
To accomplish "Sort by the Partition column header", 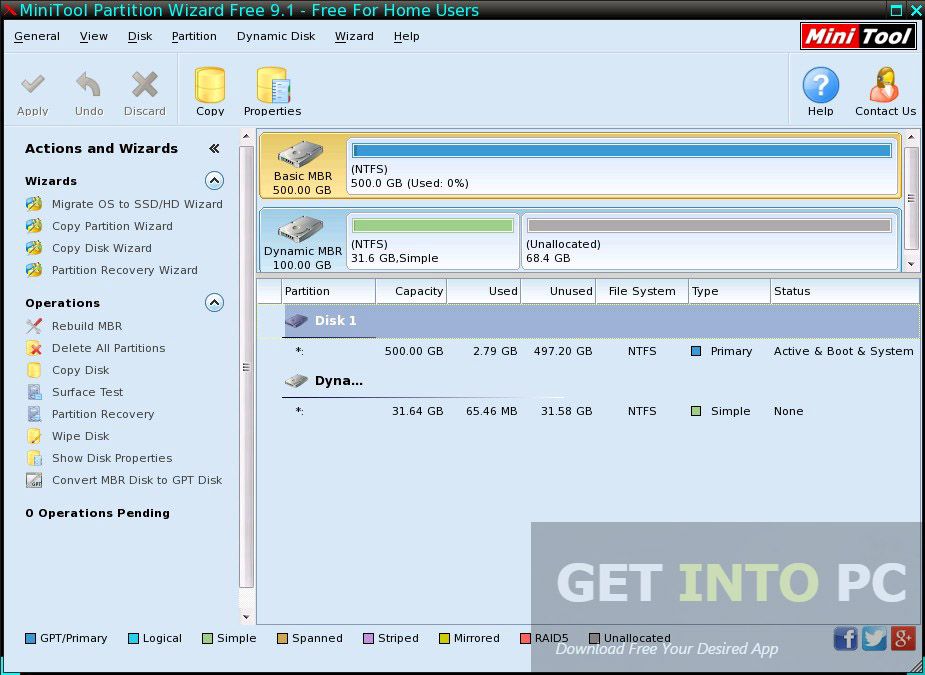I will 328,291.
